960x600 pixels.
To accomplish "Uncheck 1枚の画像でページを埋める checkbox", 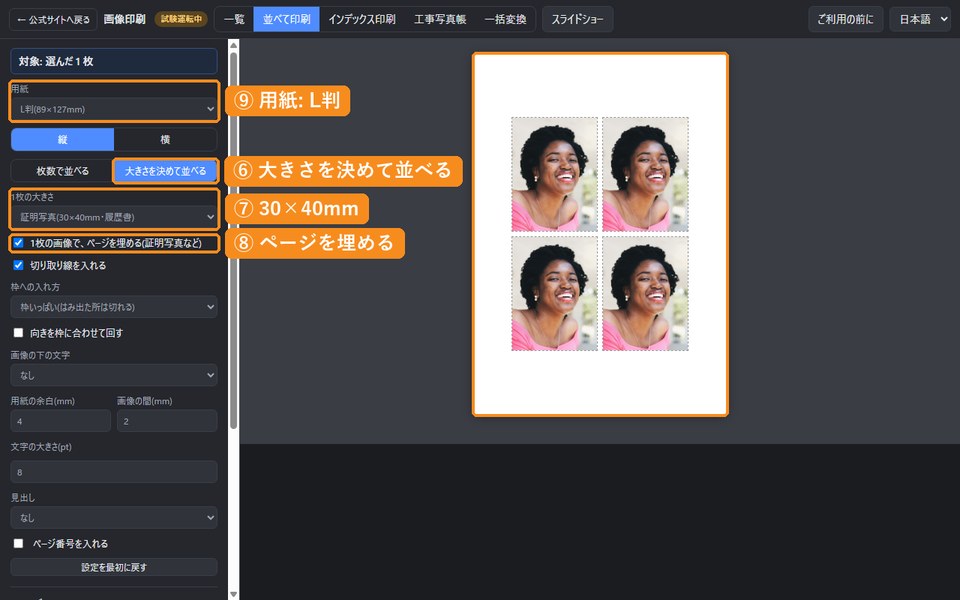I will pyautogui.click(x=18, y=243).
